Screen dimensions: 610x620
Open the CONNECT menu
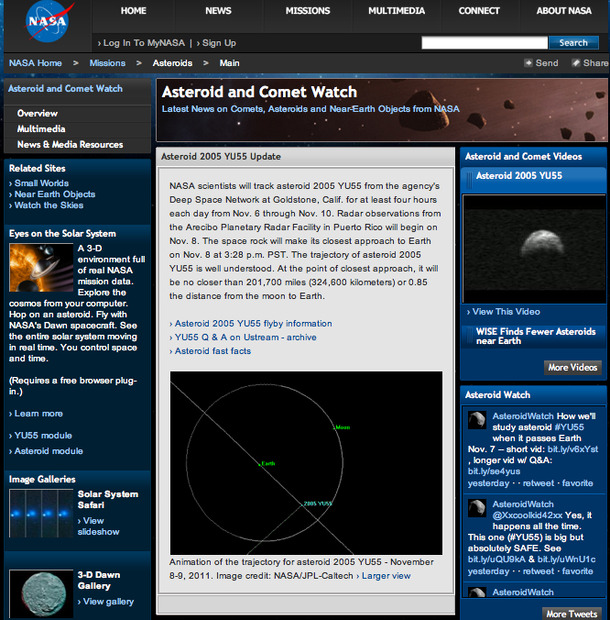[x=479, y=11]
